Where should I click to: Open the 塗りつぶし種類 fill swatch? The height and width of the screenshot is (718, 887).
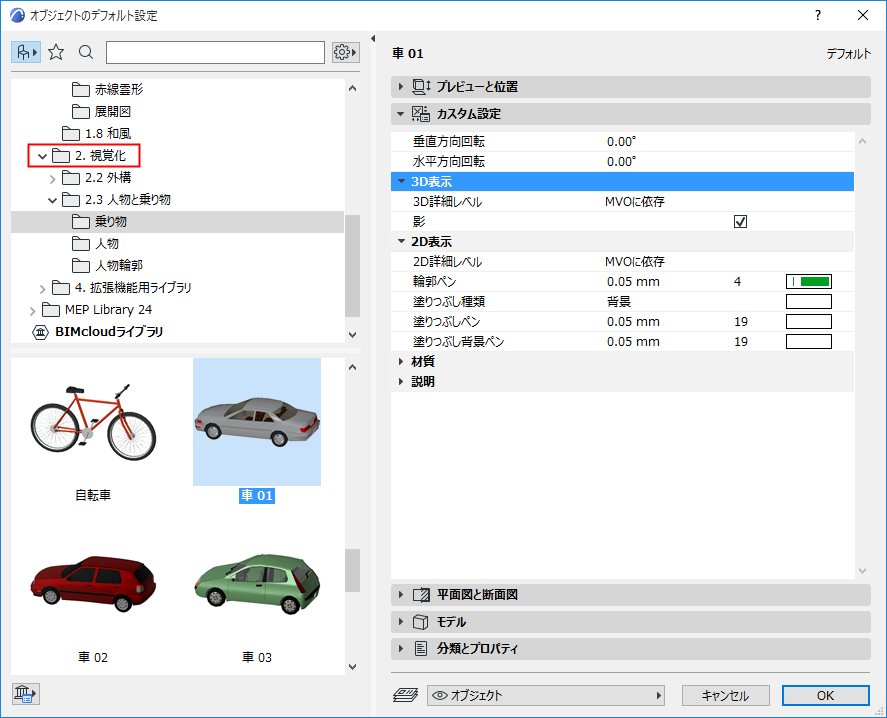pyautogui.click(x=809, y=302)
